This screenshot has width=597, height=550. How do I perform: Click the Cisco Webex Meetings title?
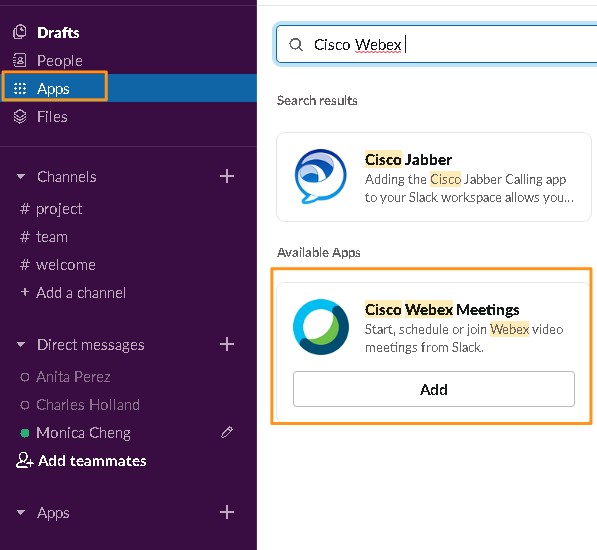click(442, 309)
